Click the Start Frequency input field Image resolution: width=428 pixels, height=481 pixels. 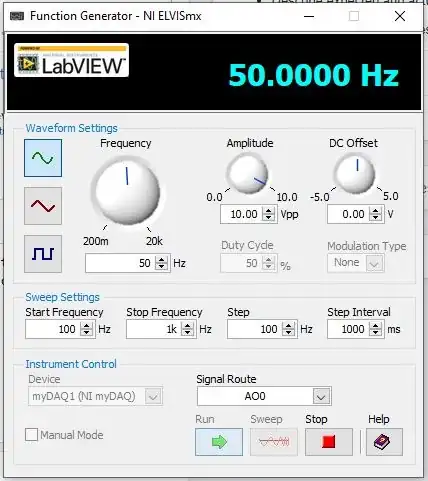(x=53, y=329)
